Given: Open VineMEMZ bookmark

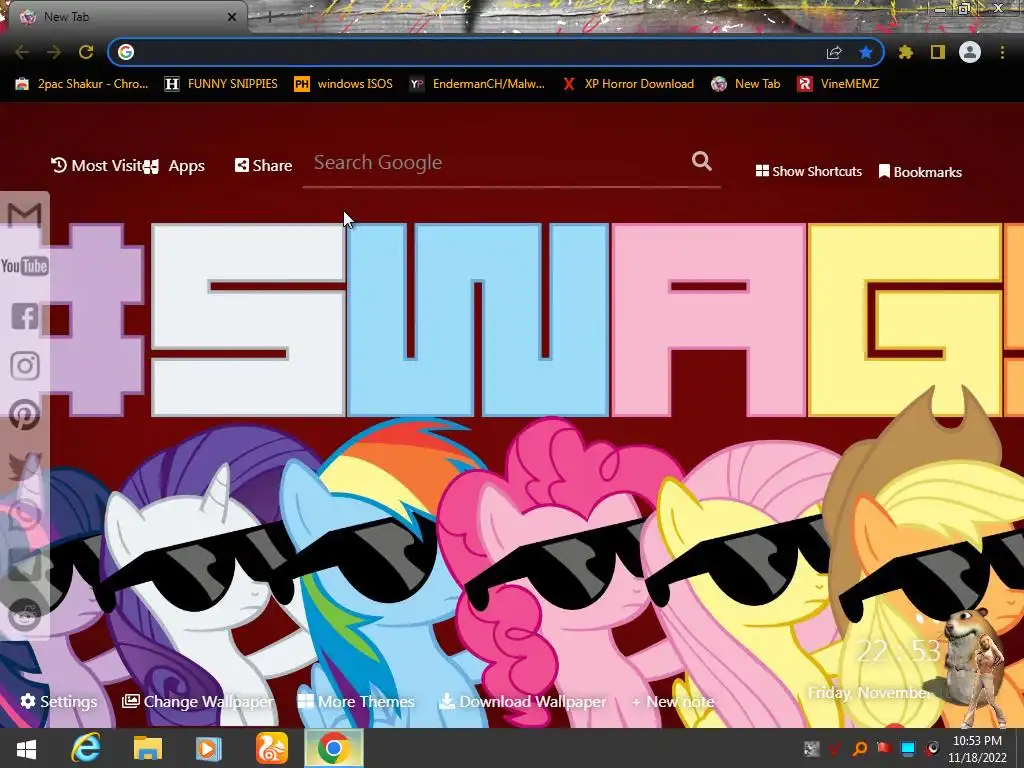Looking at the screenshot, I should coord(839,84).
